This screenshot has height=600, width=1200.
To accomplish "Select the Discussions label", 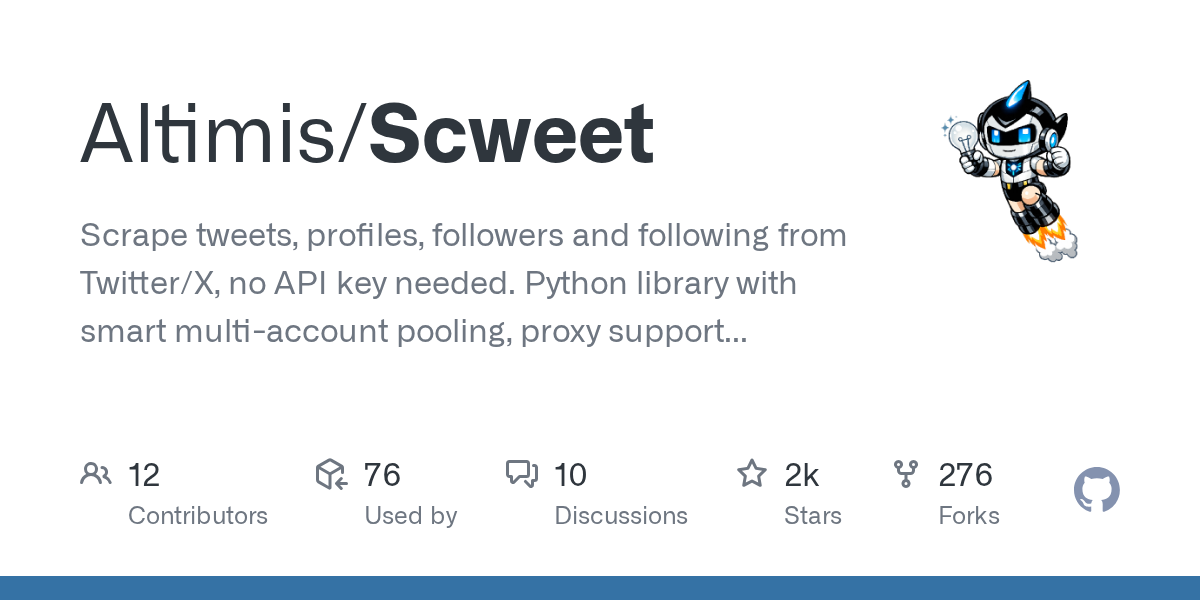I will (x=621, y=516).
